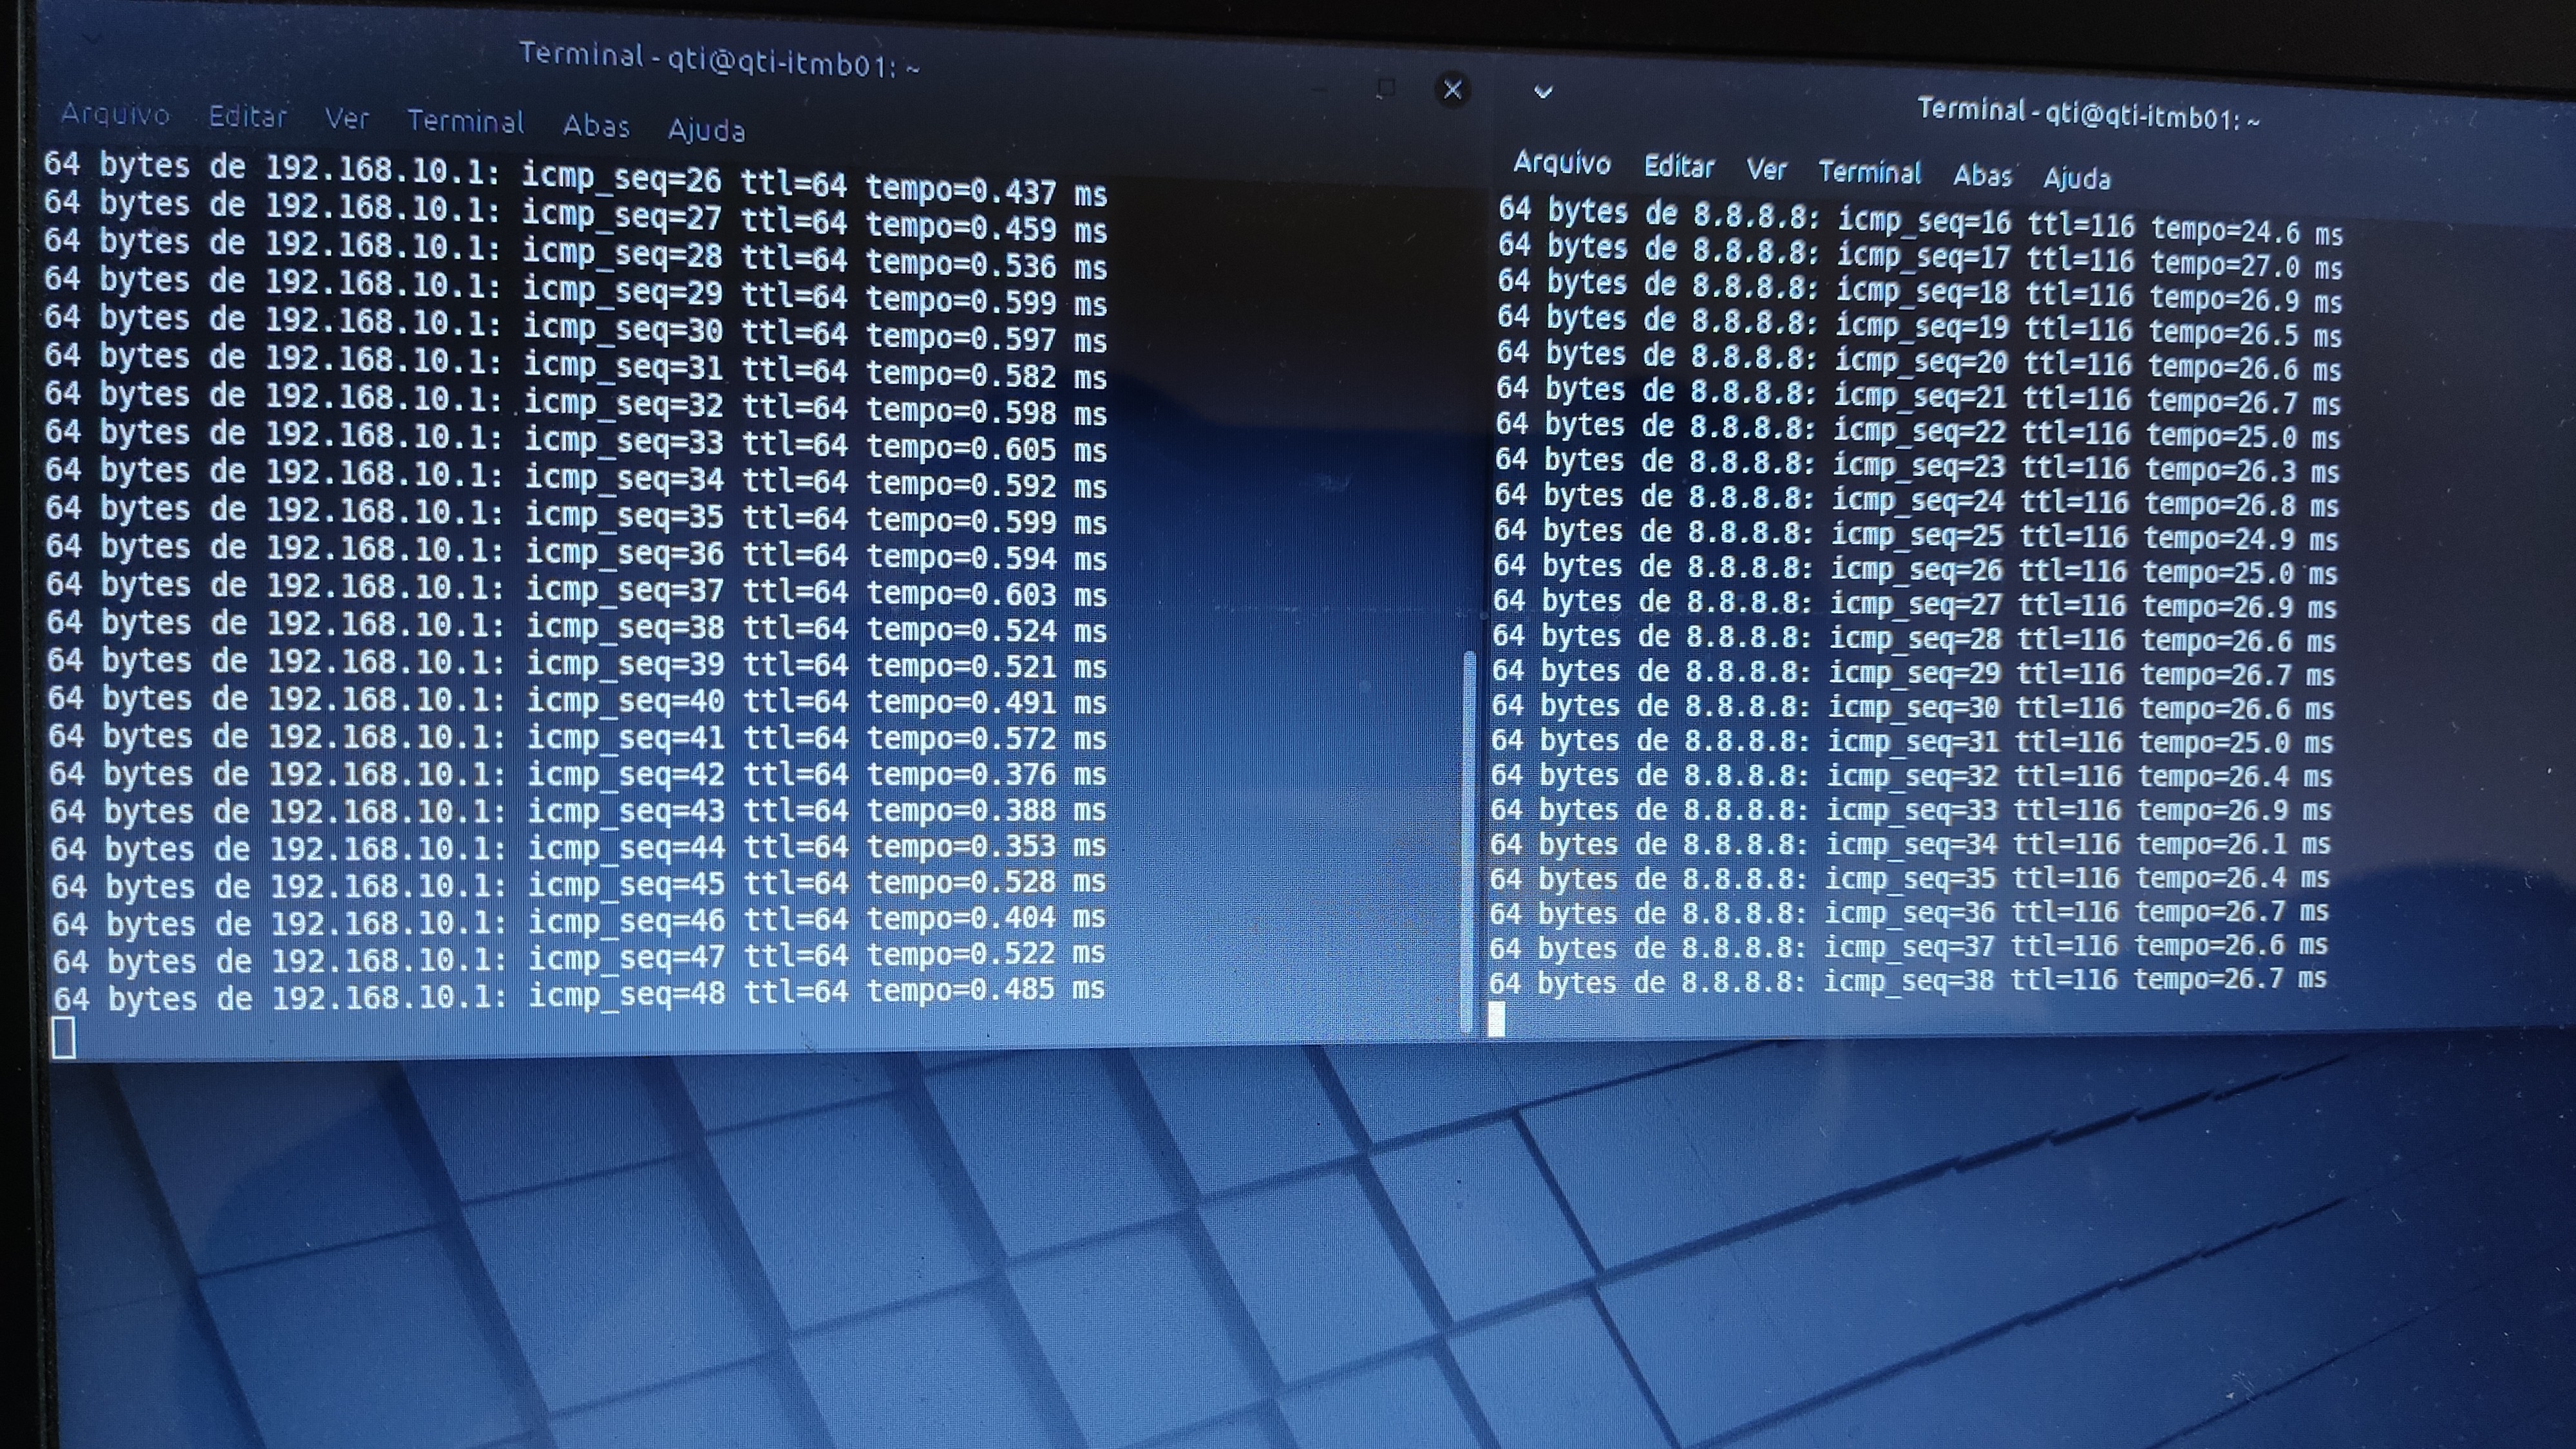The height and width of the screenshot is (1449, 2576).
Task: Open Editar menu in 192.168.10.1 ping terminal
Action: [x=247, y=117]
